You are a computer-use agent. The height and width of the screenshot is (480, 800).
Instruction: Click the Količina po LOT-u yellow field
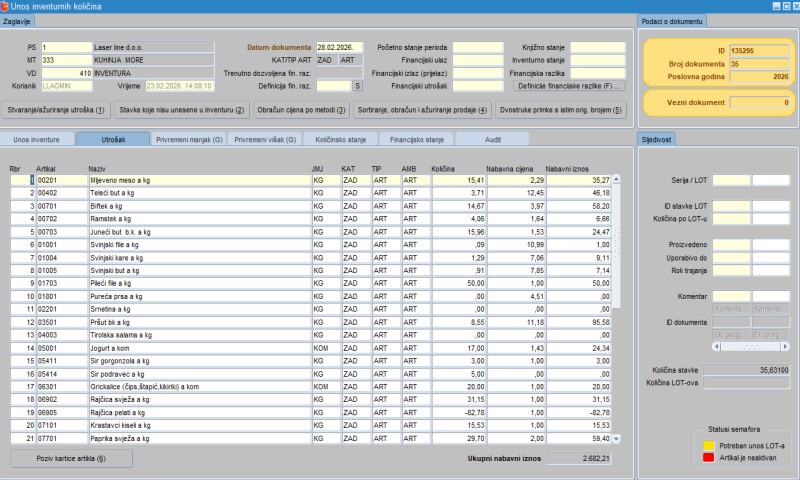coord(731,219)
